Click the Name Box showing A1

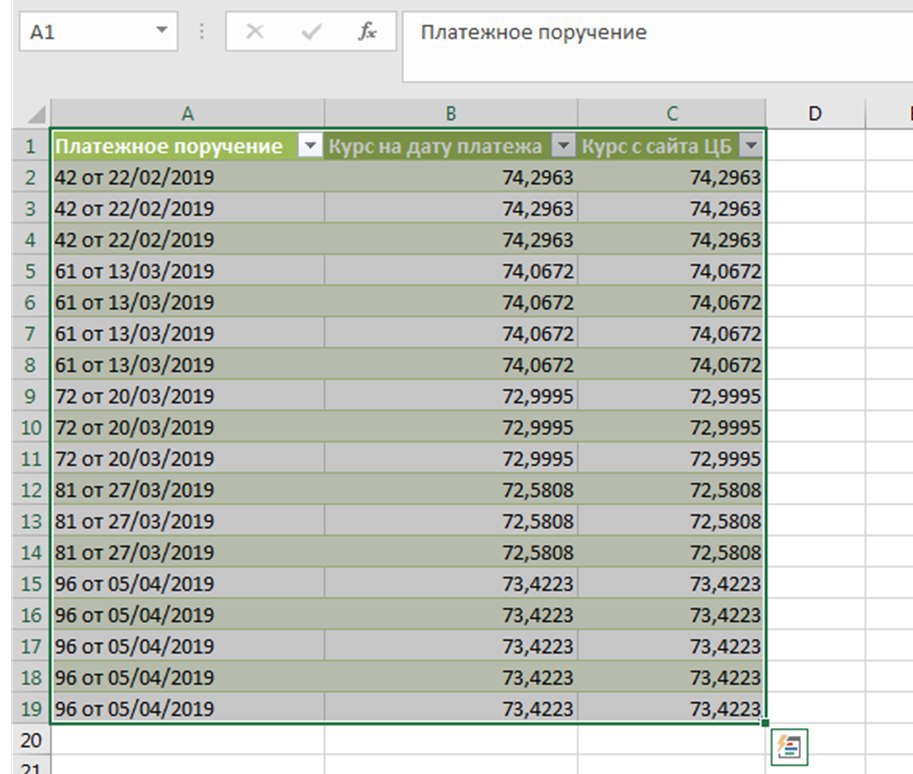[98, 31]
